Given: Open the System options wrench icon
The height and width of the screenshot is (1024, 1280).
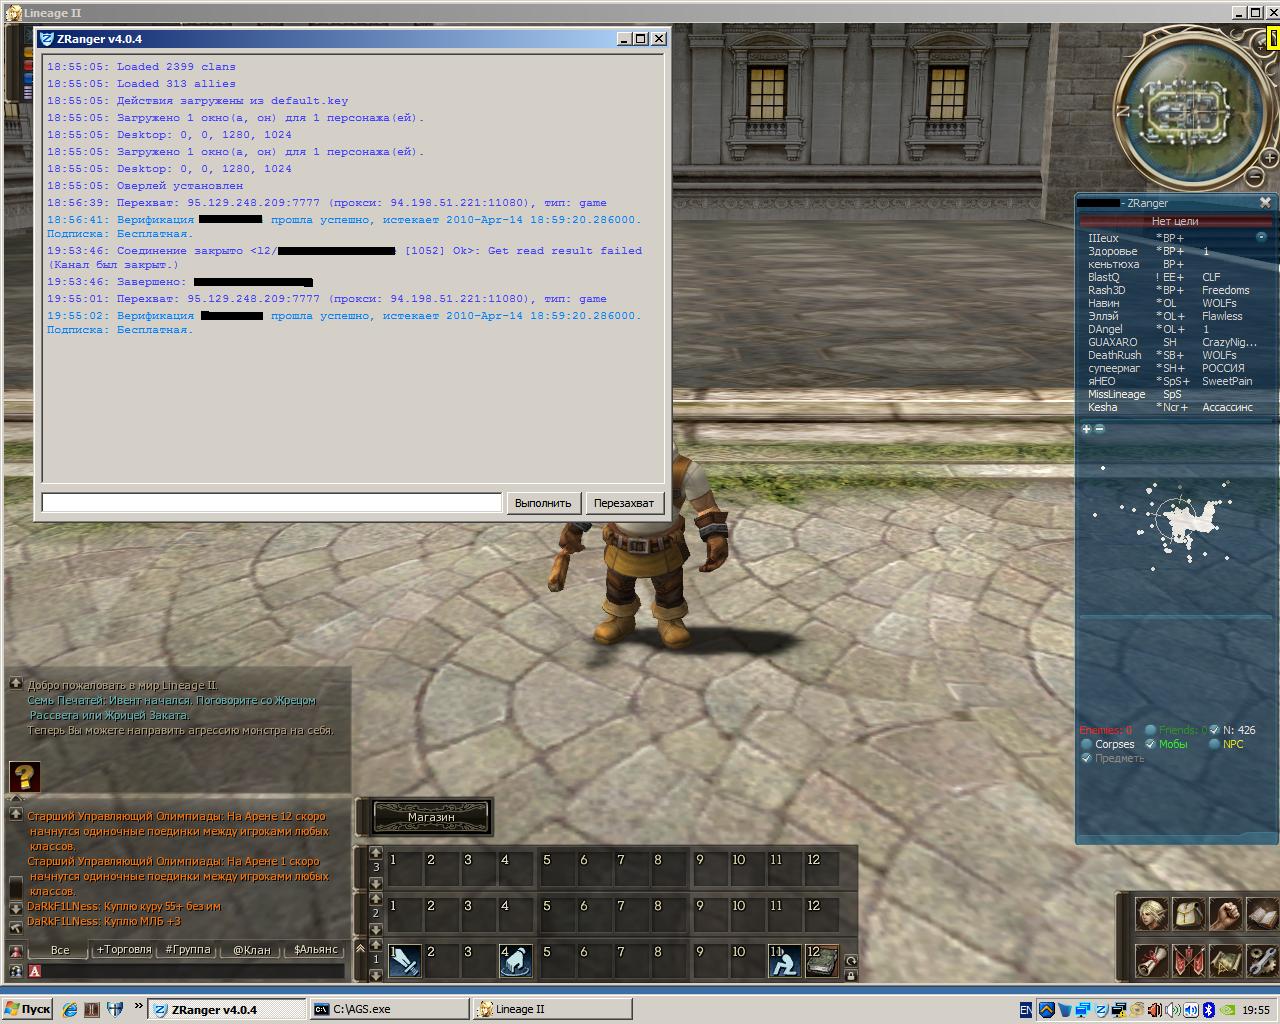Looking at the screenshot, I should 1262,961.
